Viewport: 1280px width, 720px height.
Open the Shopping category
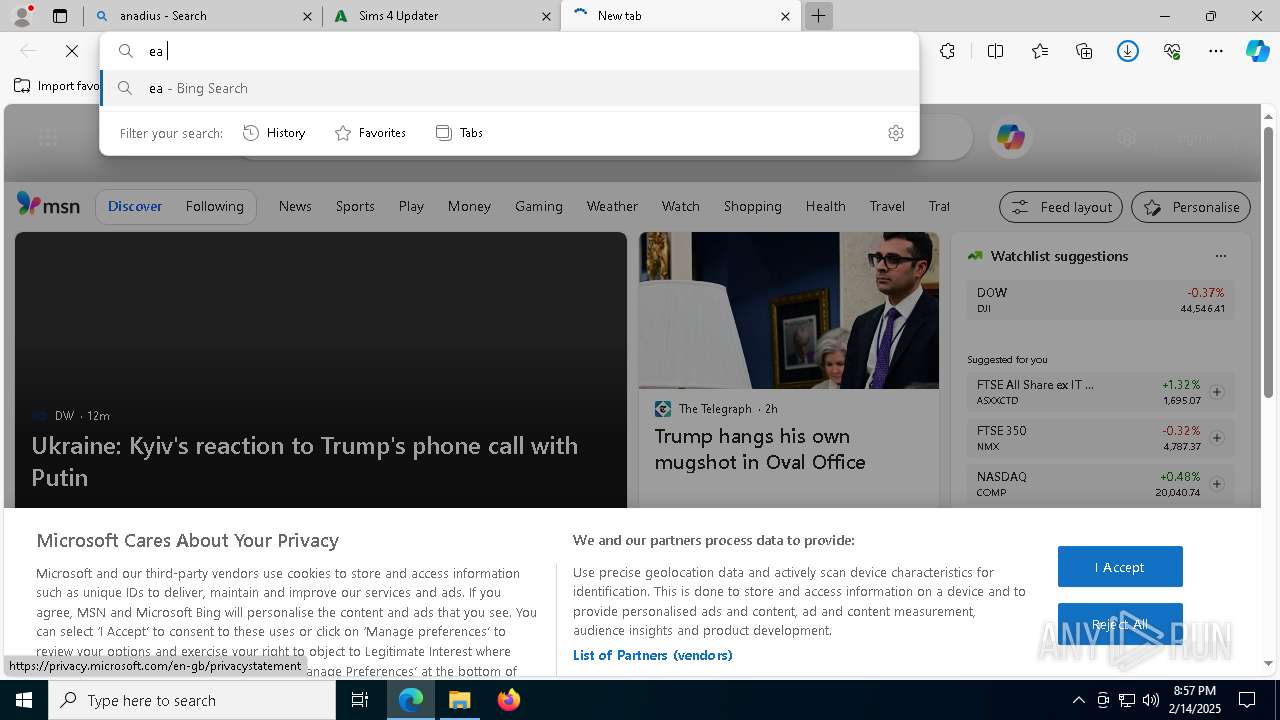coord(752,206)
